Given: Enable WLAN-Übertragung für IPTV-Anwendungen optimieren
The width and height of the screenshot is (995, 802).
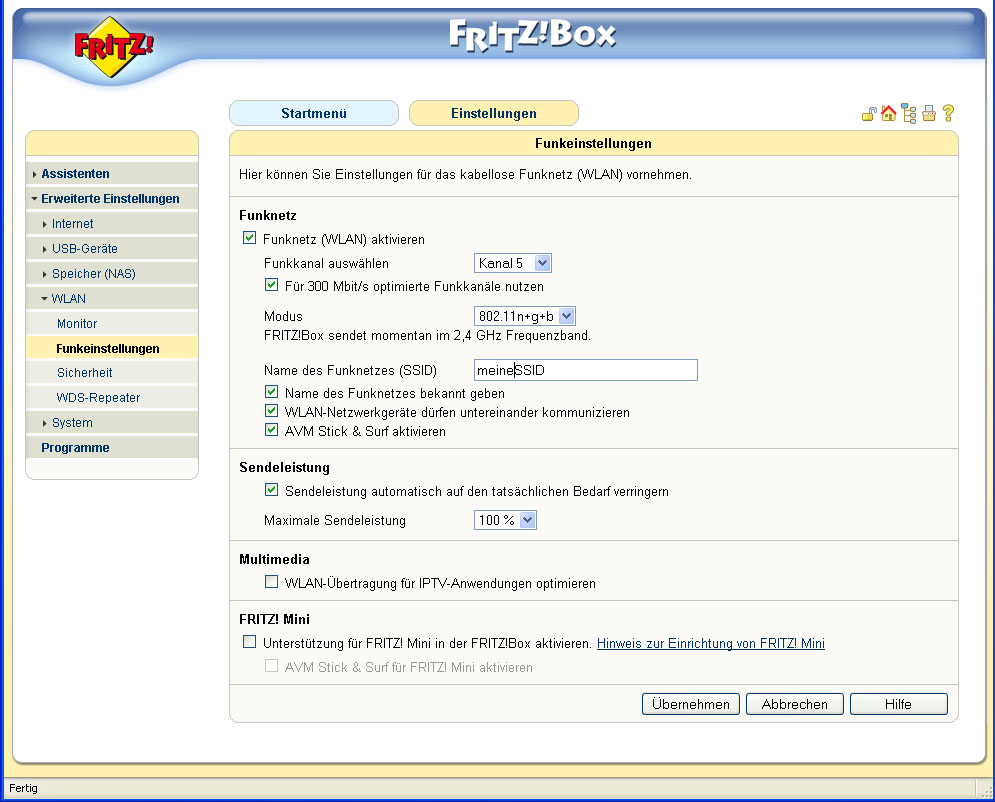Looking at the screenshot, I should (x=272, y=582).
